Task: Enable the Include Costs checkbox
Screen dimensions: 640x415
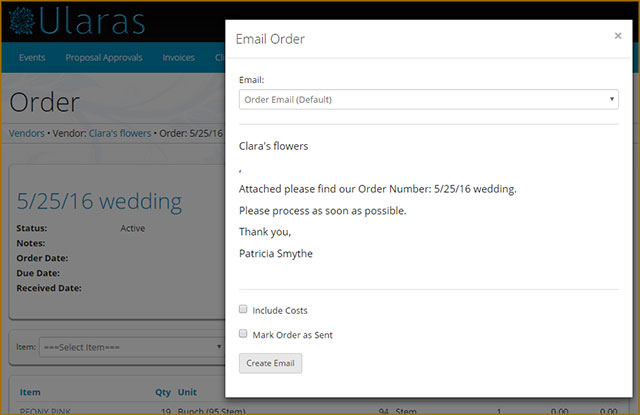Action: click(x=243, y=309)
